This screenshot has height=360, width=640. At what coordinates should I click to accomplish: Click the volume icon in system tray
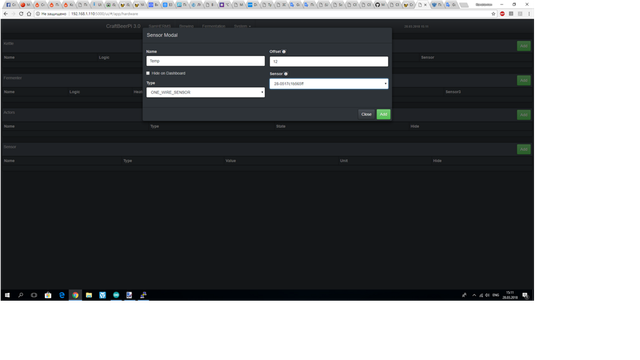pos(487,295)
